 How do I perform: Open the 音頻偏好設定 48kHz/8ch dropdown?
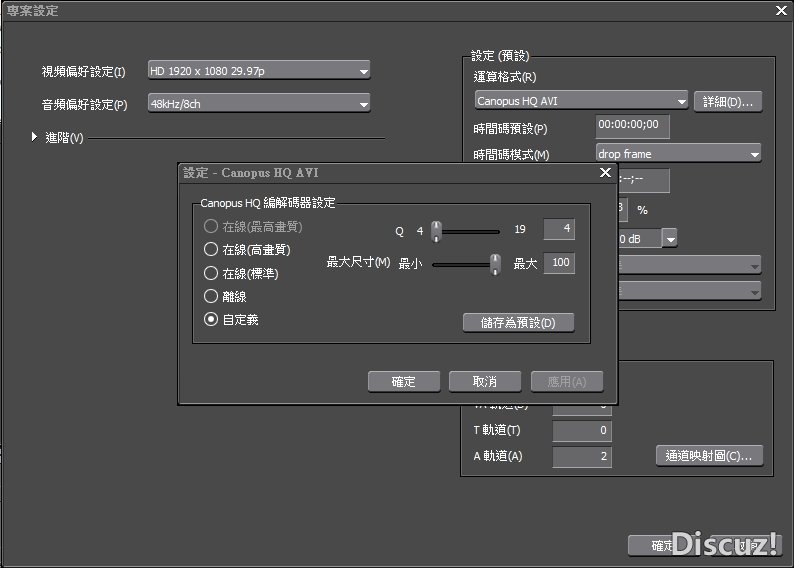coord(259,103)
